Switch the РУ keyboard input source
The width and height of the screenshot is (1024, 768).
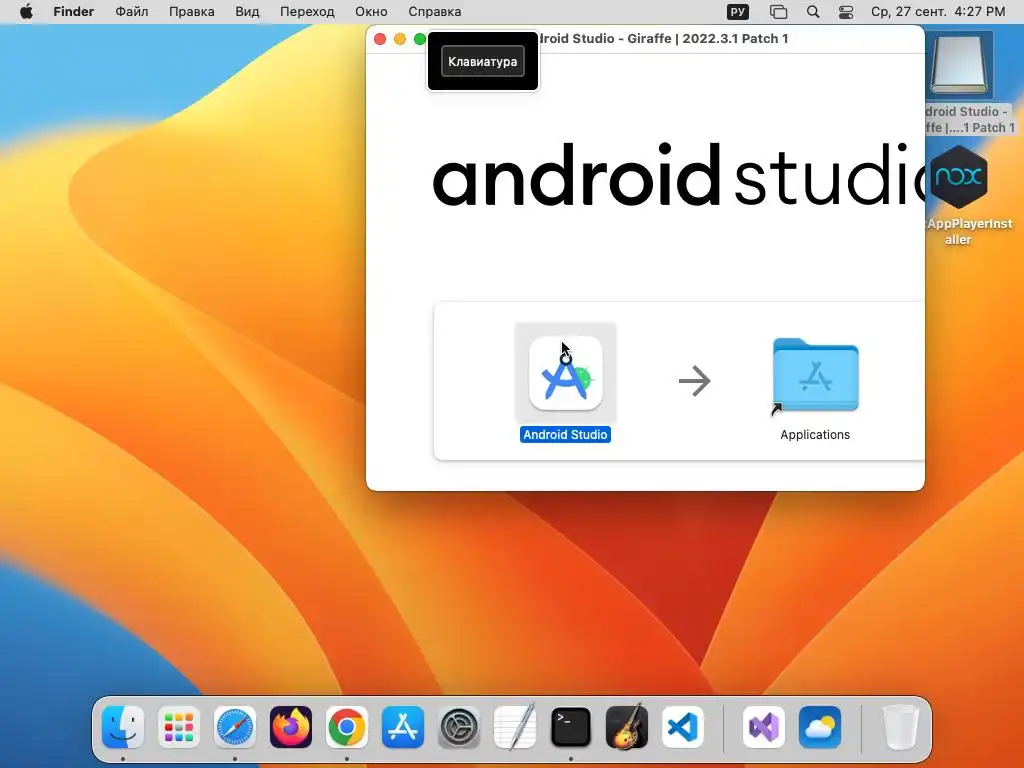tap(738, 12)
